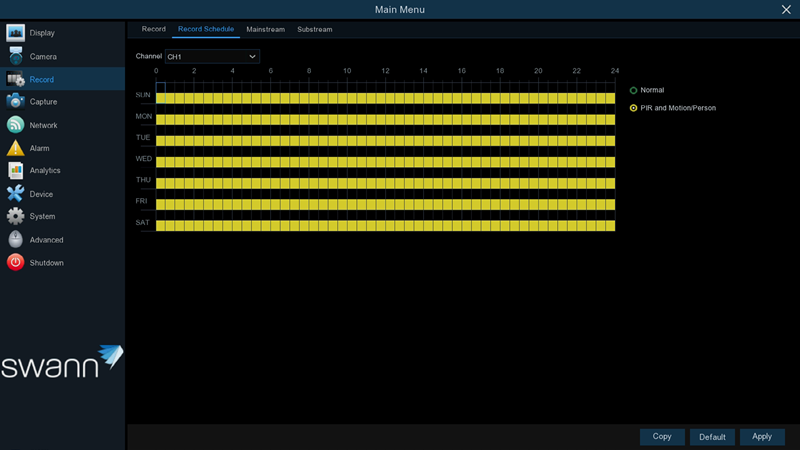Screen dimensions: 800x450
Task: Open the Record tab
Action: click(x=153, y=30)
